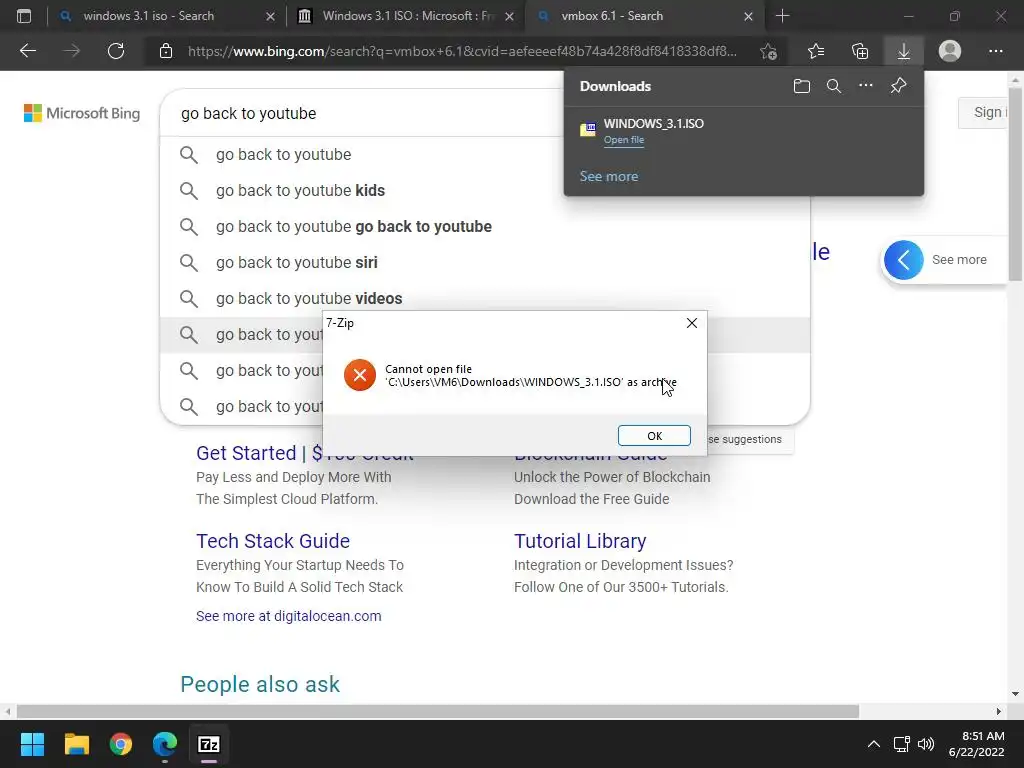Go back to the previous page
Viewport: 1024px width, 768px height.
tap(27, 51)
